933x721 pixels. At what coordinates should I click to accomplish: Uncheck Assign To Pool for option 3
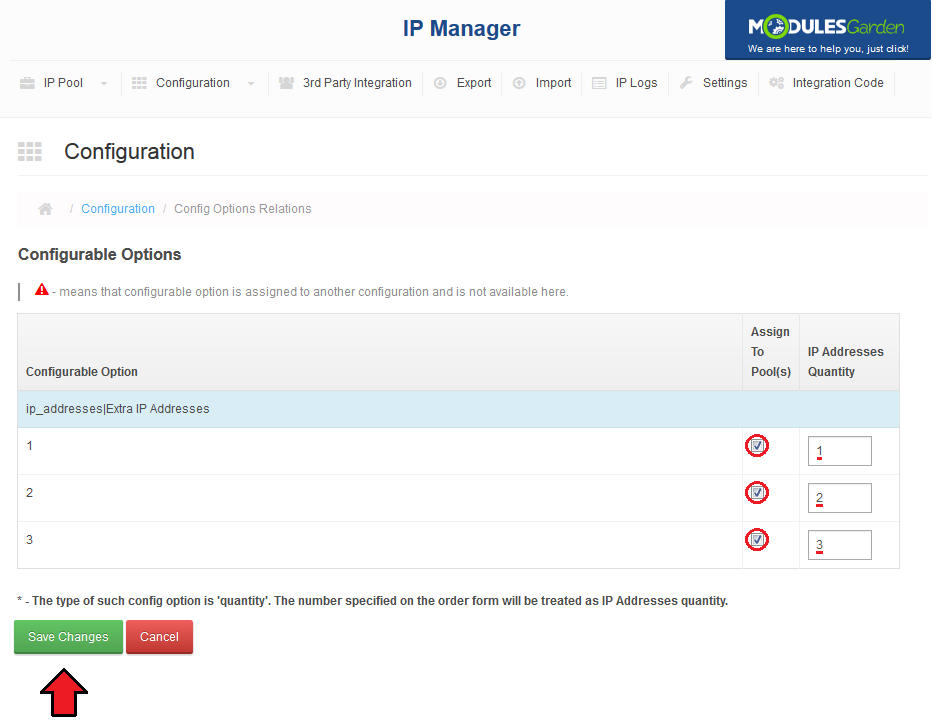pyautogui.click(x=757, y=540)
